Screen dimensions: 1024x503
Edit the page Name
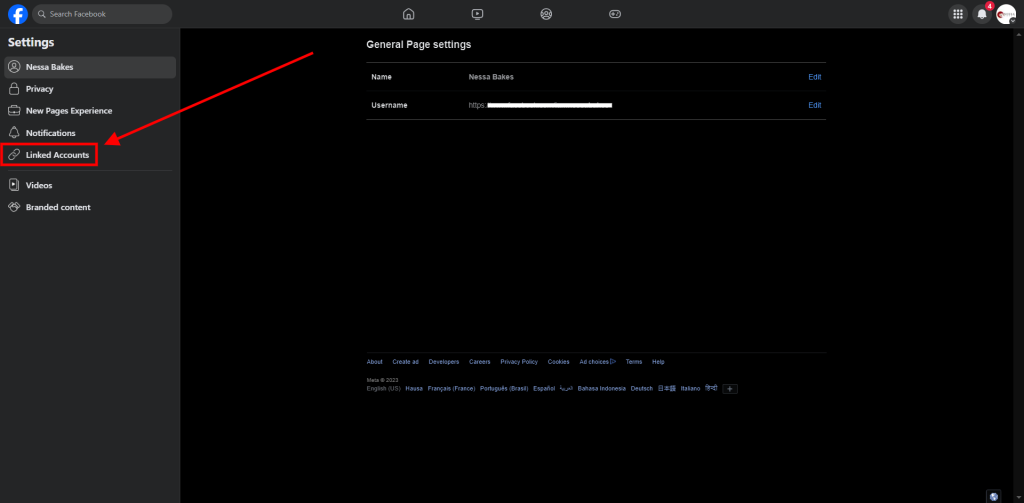[814, 77]
